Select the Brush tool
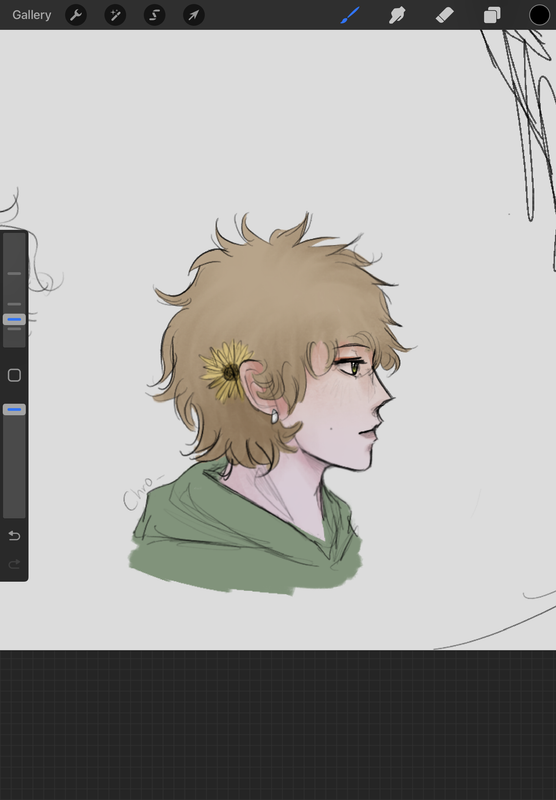Image resolution: width=556 pixels, height=800 pixels. pyautogui.click(x=350, y=15)
